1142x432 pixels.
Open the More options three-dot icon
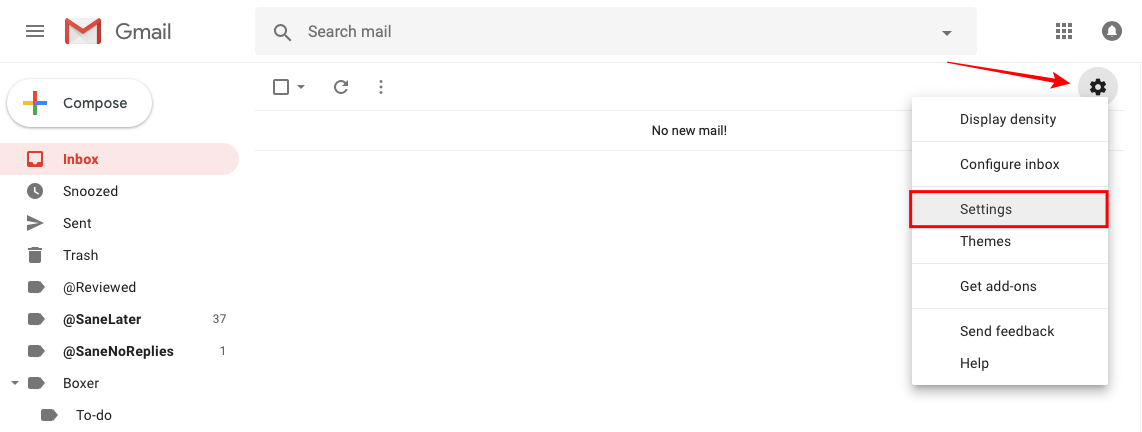tap(380, 87)
